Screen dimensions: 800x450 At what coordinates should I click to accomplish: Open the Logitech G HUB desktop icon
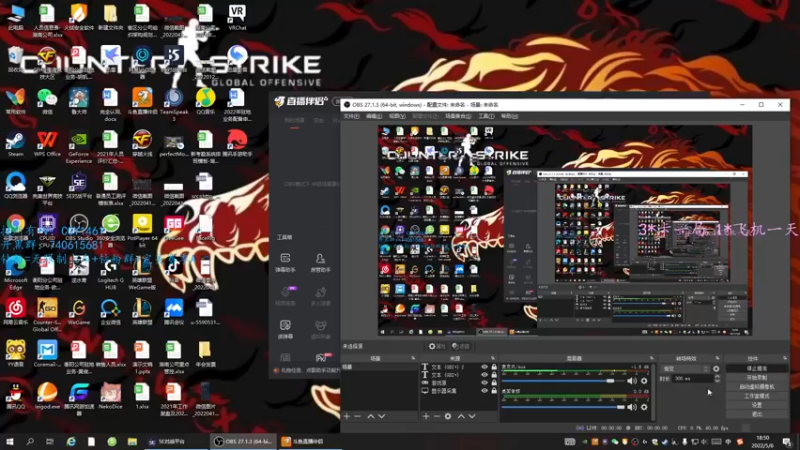coord(110,273)
